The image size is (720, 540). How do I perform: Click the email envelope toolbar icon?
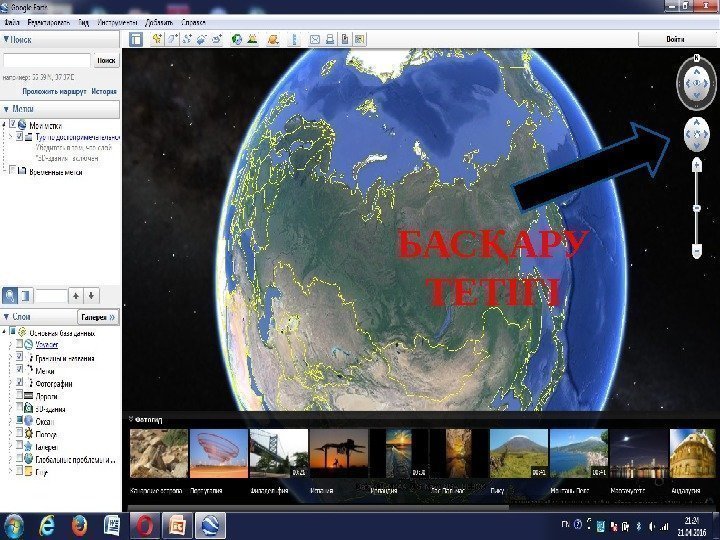tap(315, 39)
